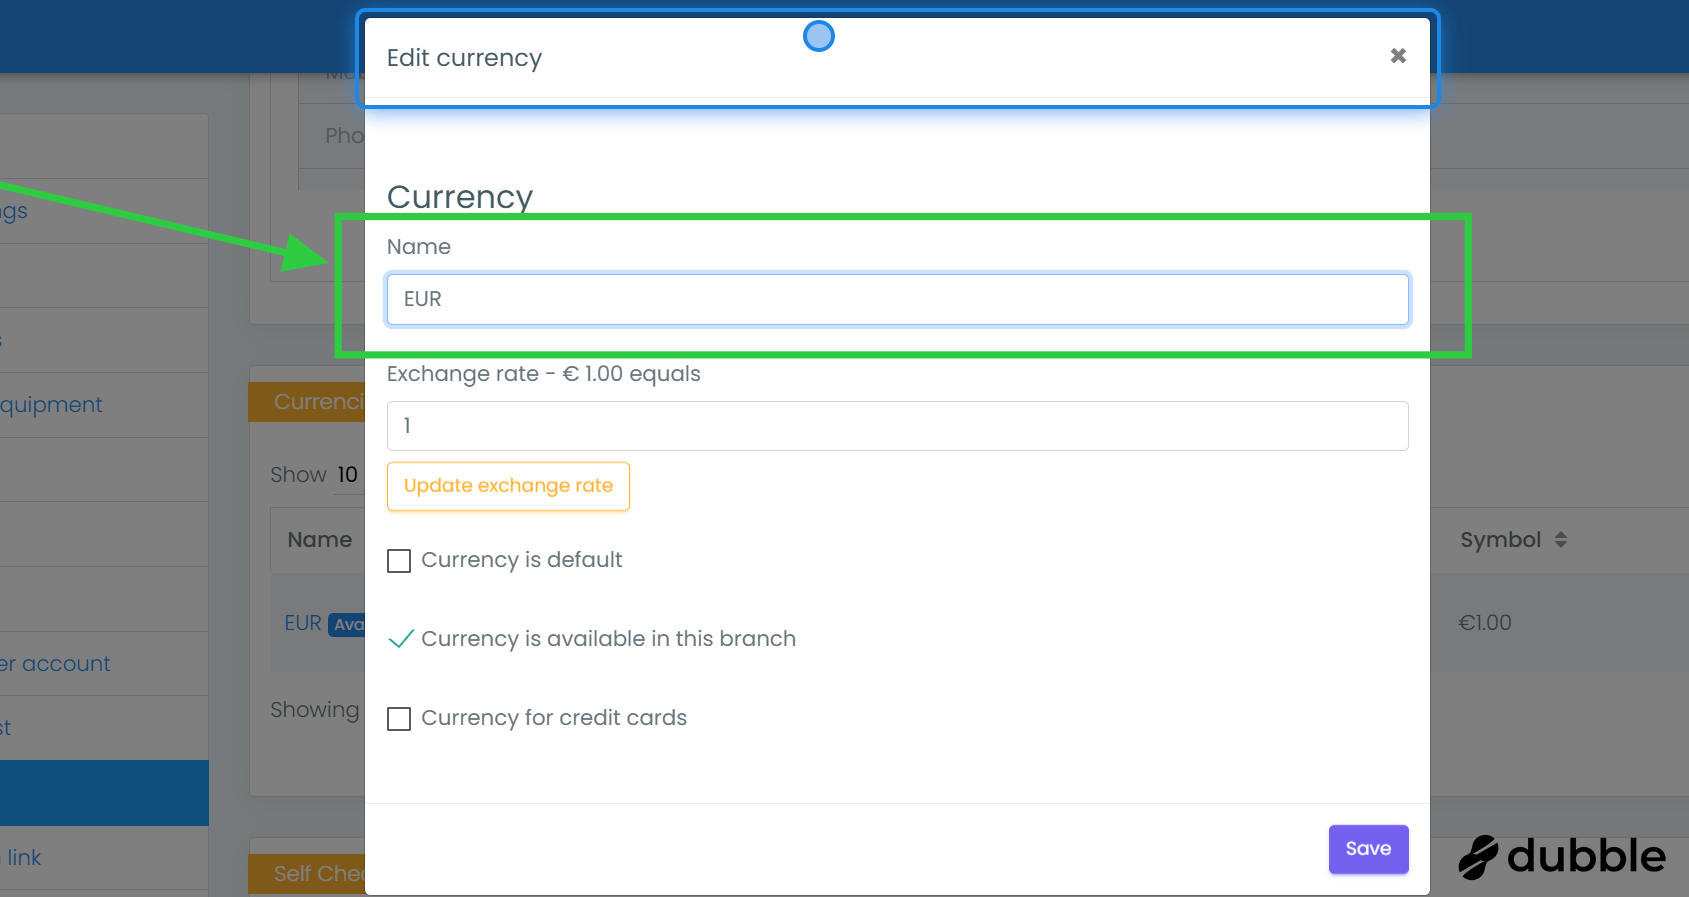The width and height of the screenshot is (1689, 897).
Task: Enable the Currency is default checkbox
Action: pos(399,561)
